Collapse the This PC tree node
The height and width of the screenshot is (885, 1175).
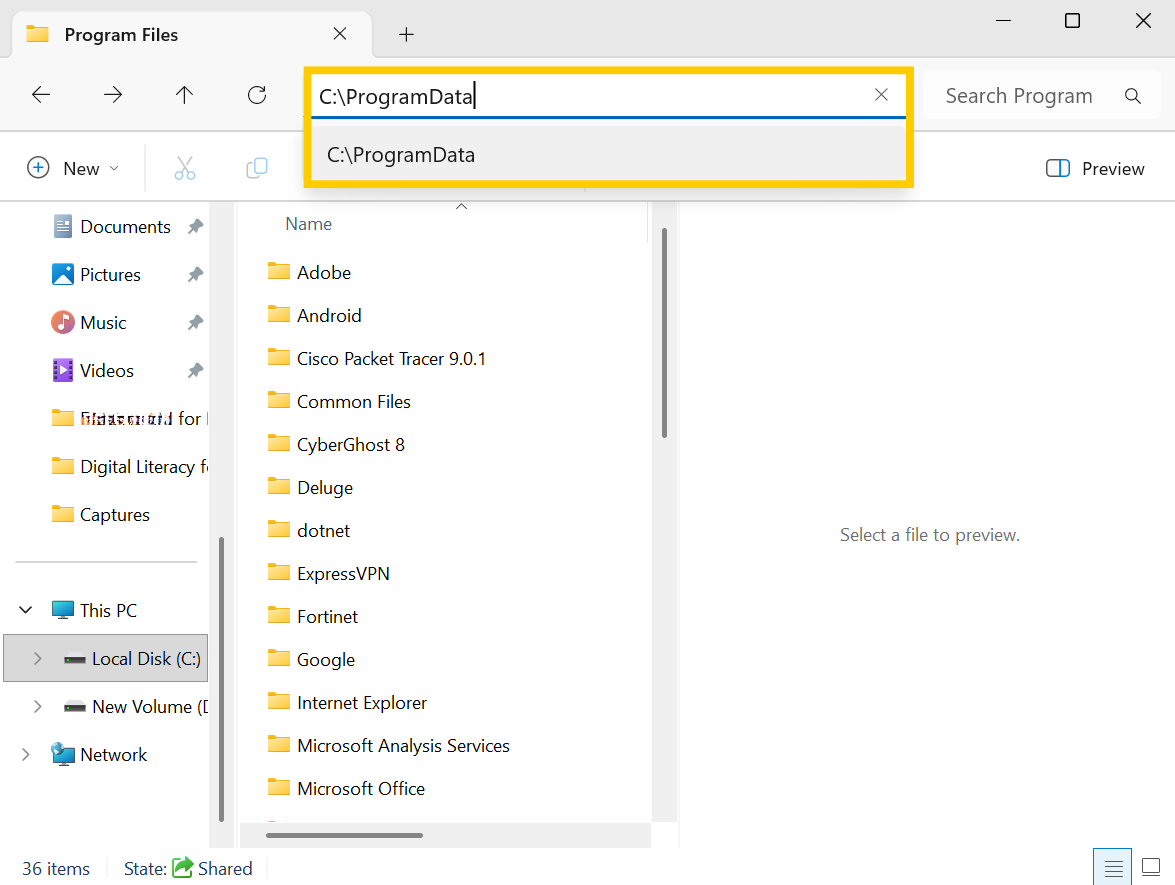[x=25, y=610]
